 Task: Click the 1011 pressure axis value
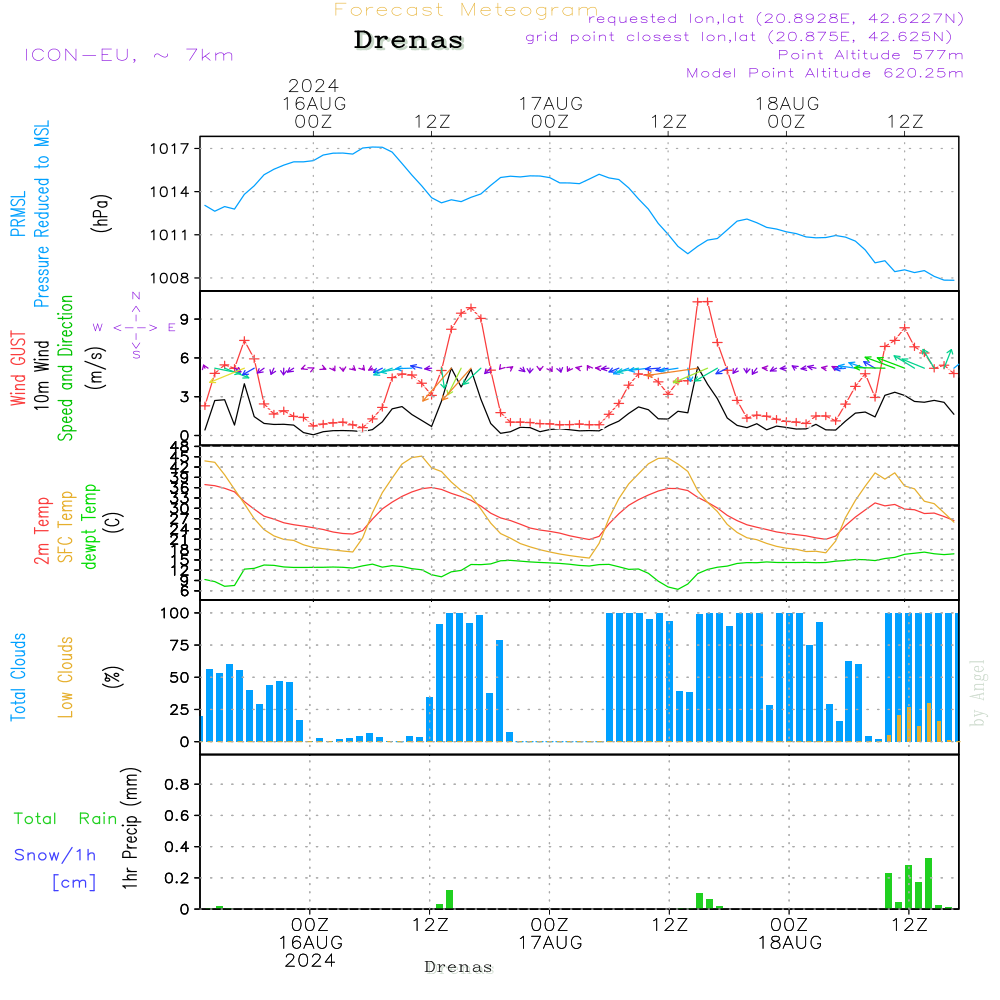(x=170, y=235)
